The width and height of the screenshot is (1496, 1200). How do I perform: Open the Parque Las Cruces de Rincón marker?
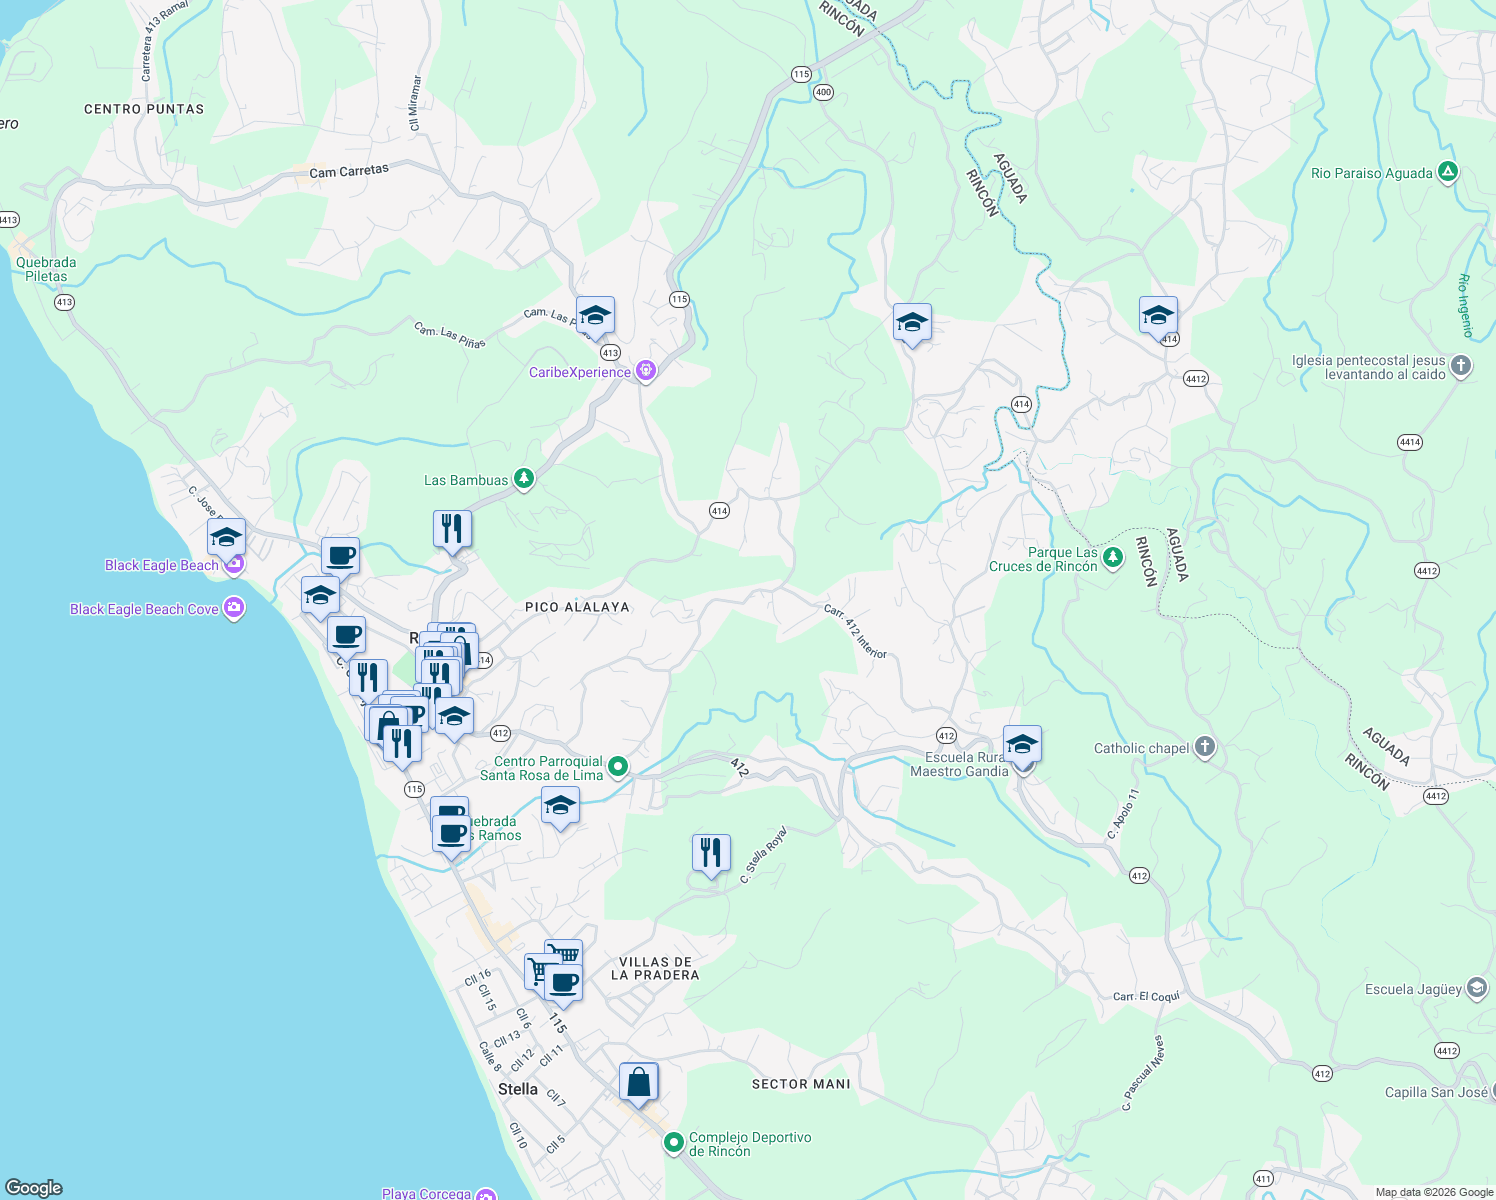(1113, 559)
